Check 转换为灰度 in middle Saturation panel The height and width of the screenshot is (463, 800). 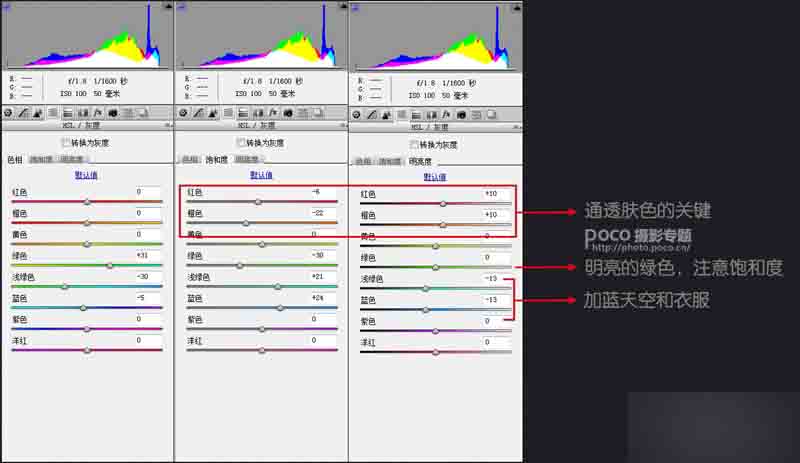click(x=241, y=142)
